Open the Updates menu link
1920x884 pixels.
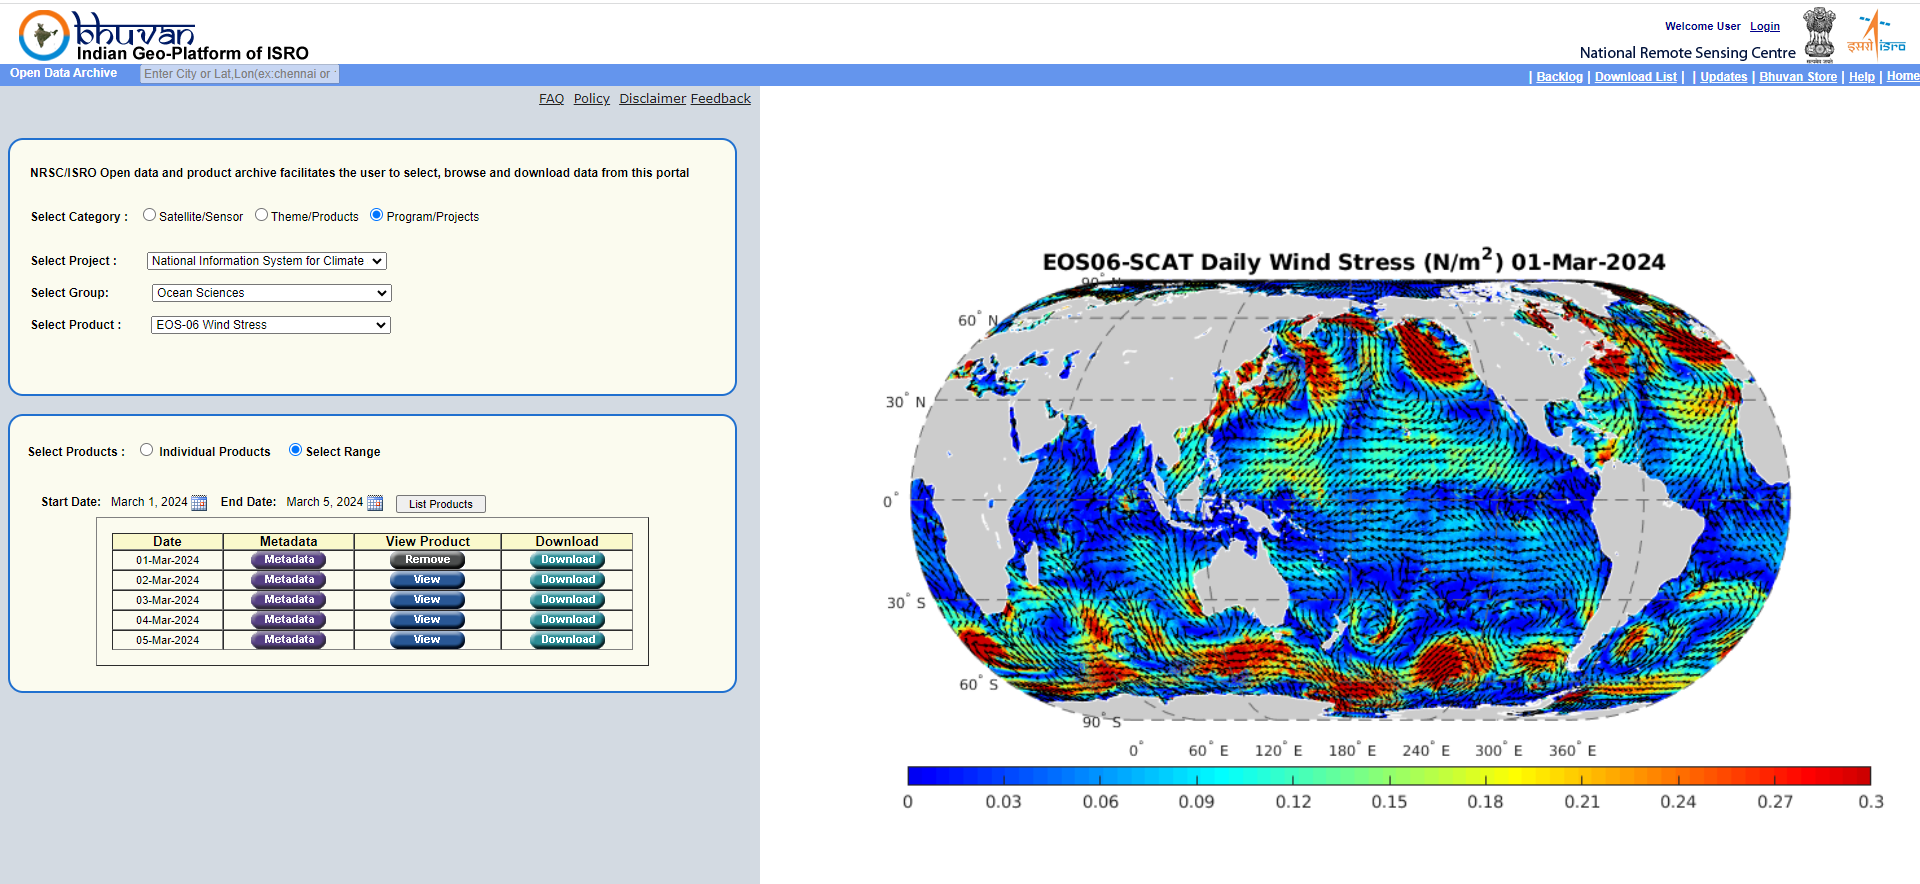(1723, 77)
